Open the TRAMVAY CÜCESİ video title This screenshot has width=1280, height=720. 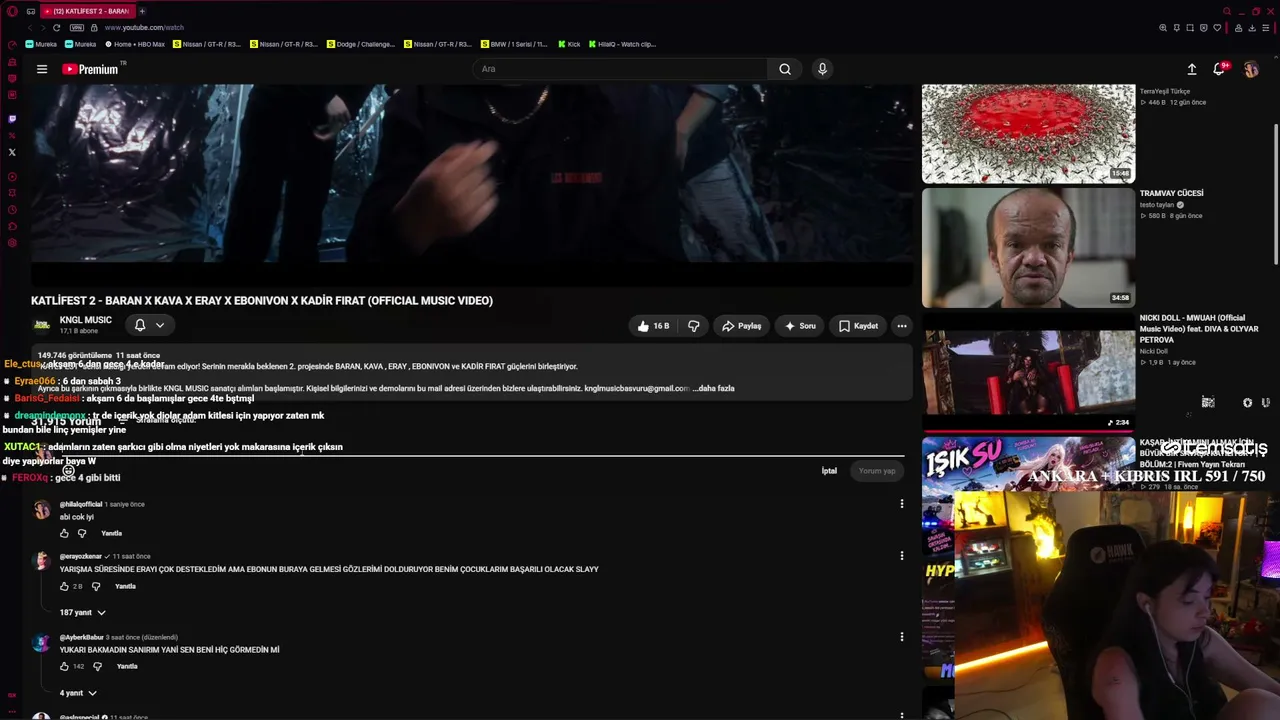click(x=1172, y=193)
